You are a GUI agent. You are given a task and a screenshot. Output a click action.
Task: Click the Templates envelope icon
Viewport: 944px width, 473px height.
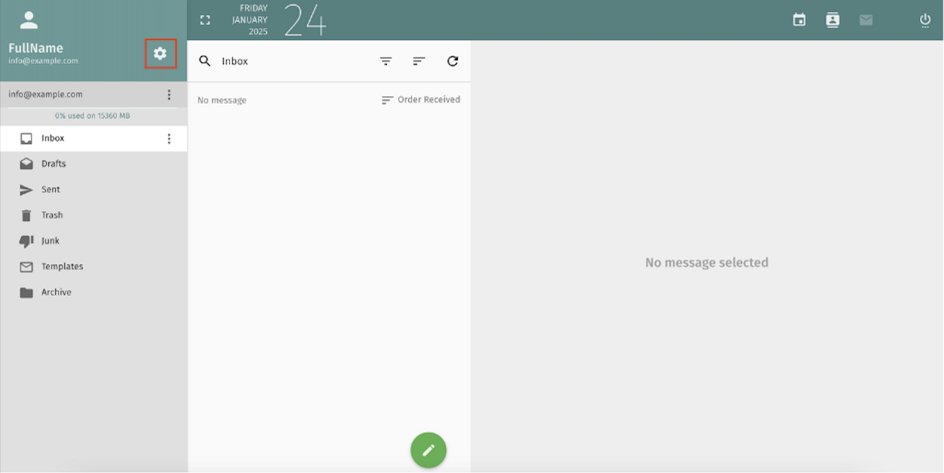pyautogui.click(x=26, y=267)
